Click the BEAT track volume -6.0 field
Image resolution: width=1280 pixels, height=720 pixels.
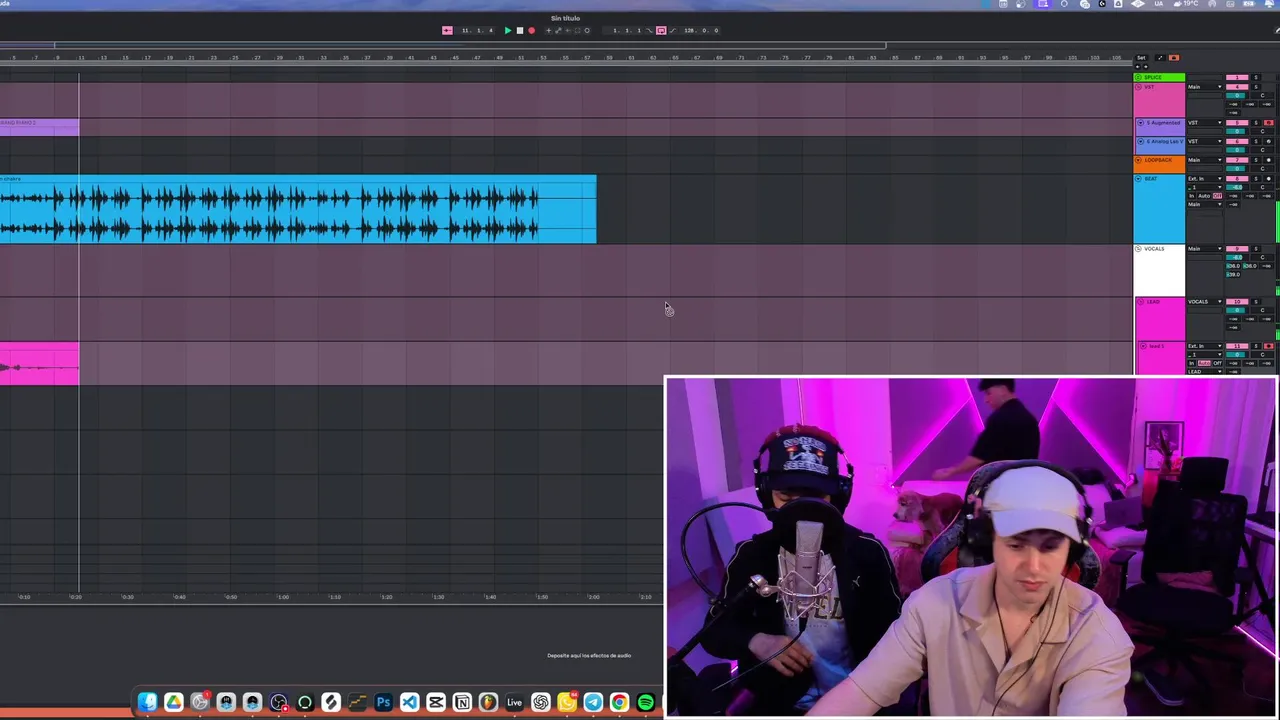click(x=1237, y=187)
